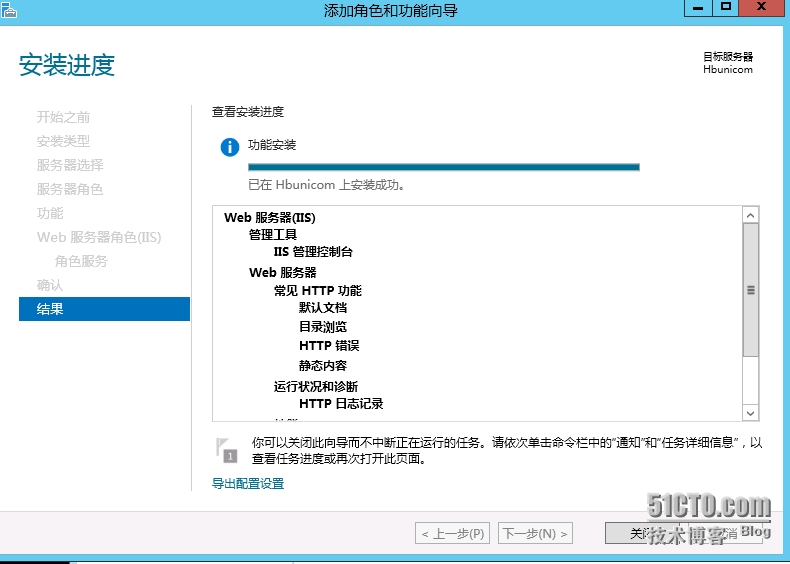This screenshot has height=564, width=790.
Task: Close the wizard using the title bar X
Action: [762, 8]
